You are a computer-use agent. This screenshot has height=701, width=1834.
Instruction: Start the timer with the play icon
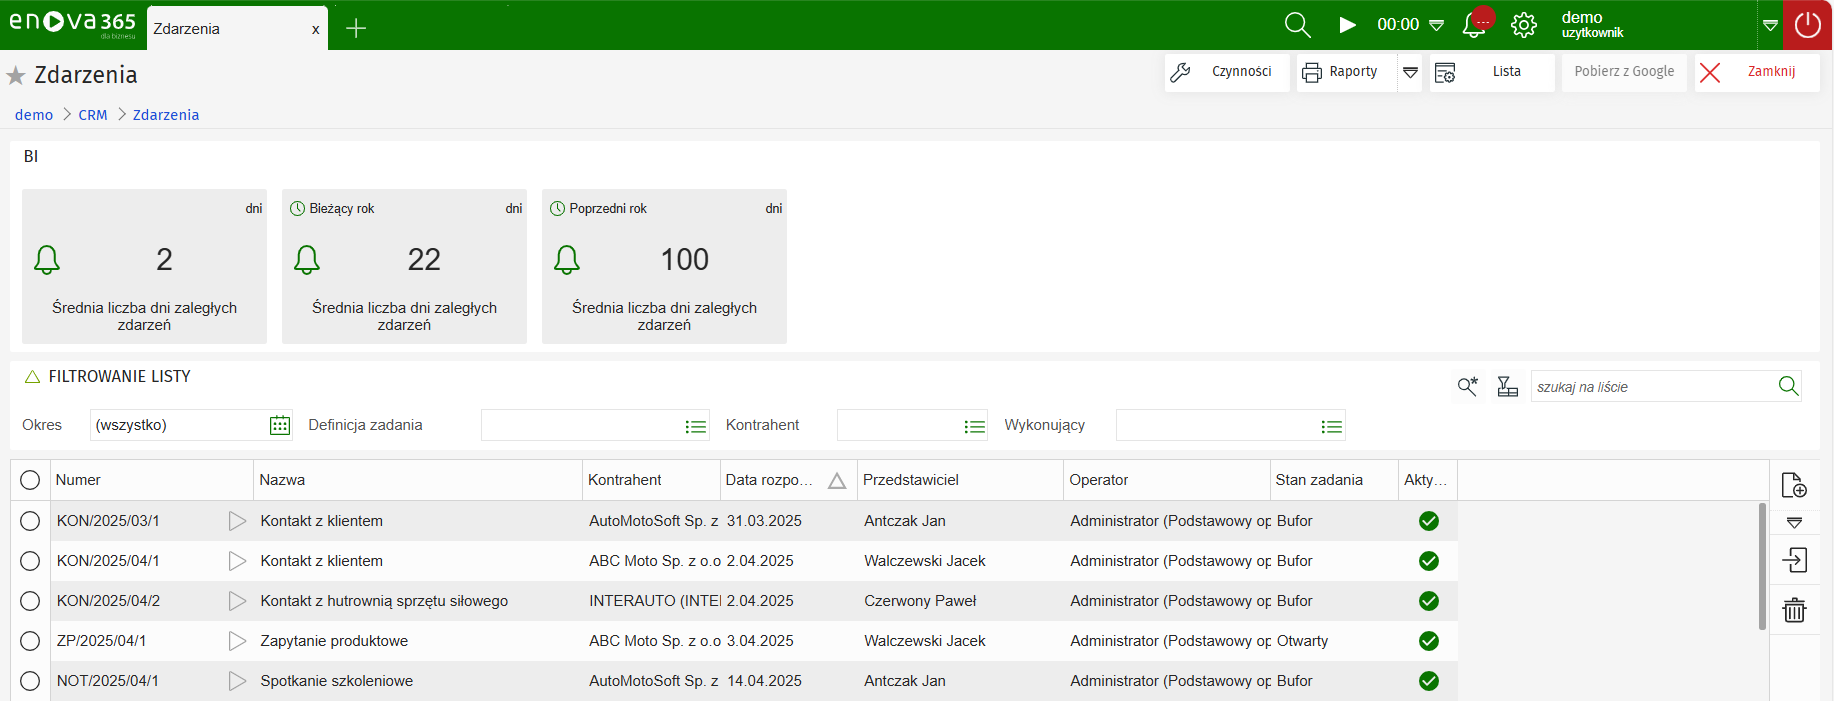(x=1347, y=25)
